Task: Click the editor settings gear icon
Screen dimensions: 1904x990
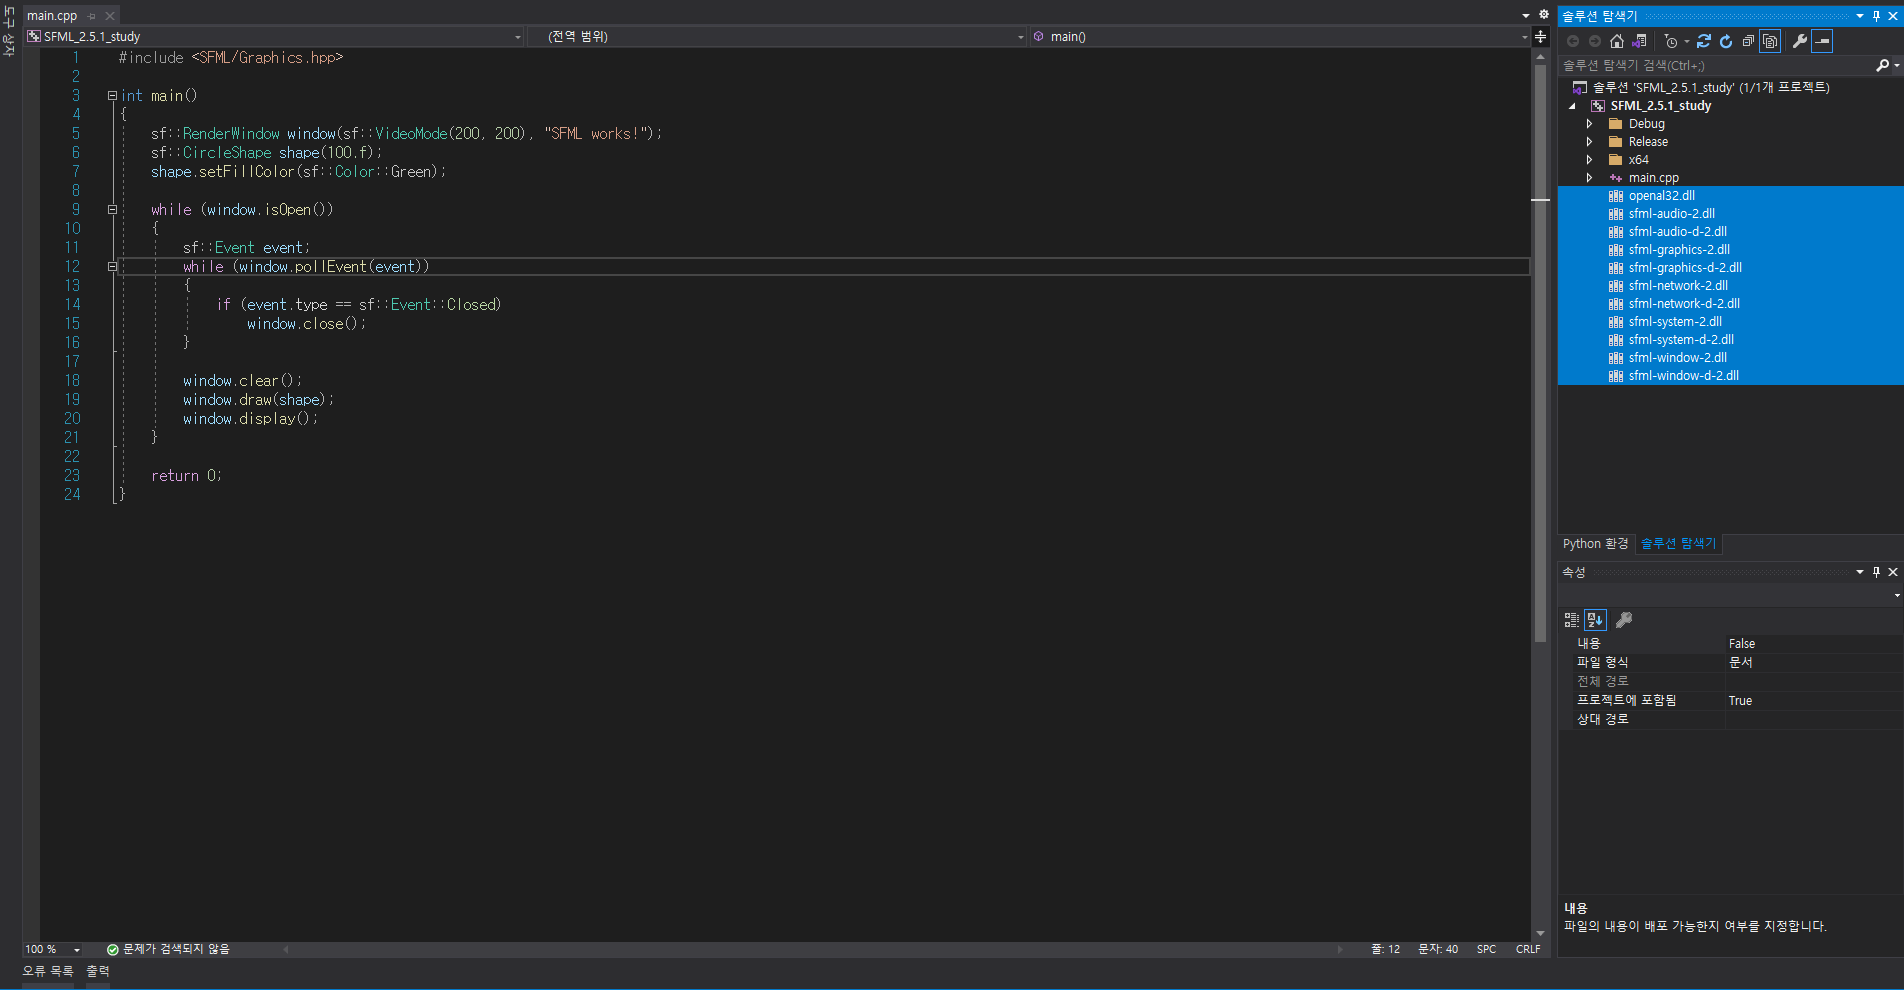Action: tap(1543, 15)
